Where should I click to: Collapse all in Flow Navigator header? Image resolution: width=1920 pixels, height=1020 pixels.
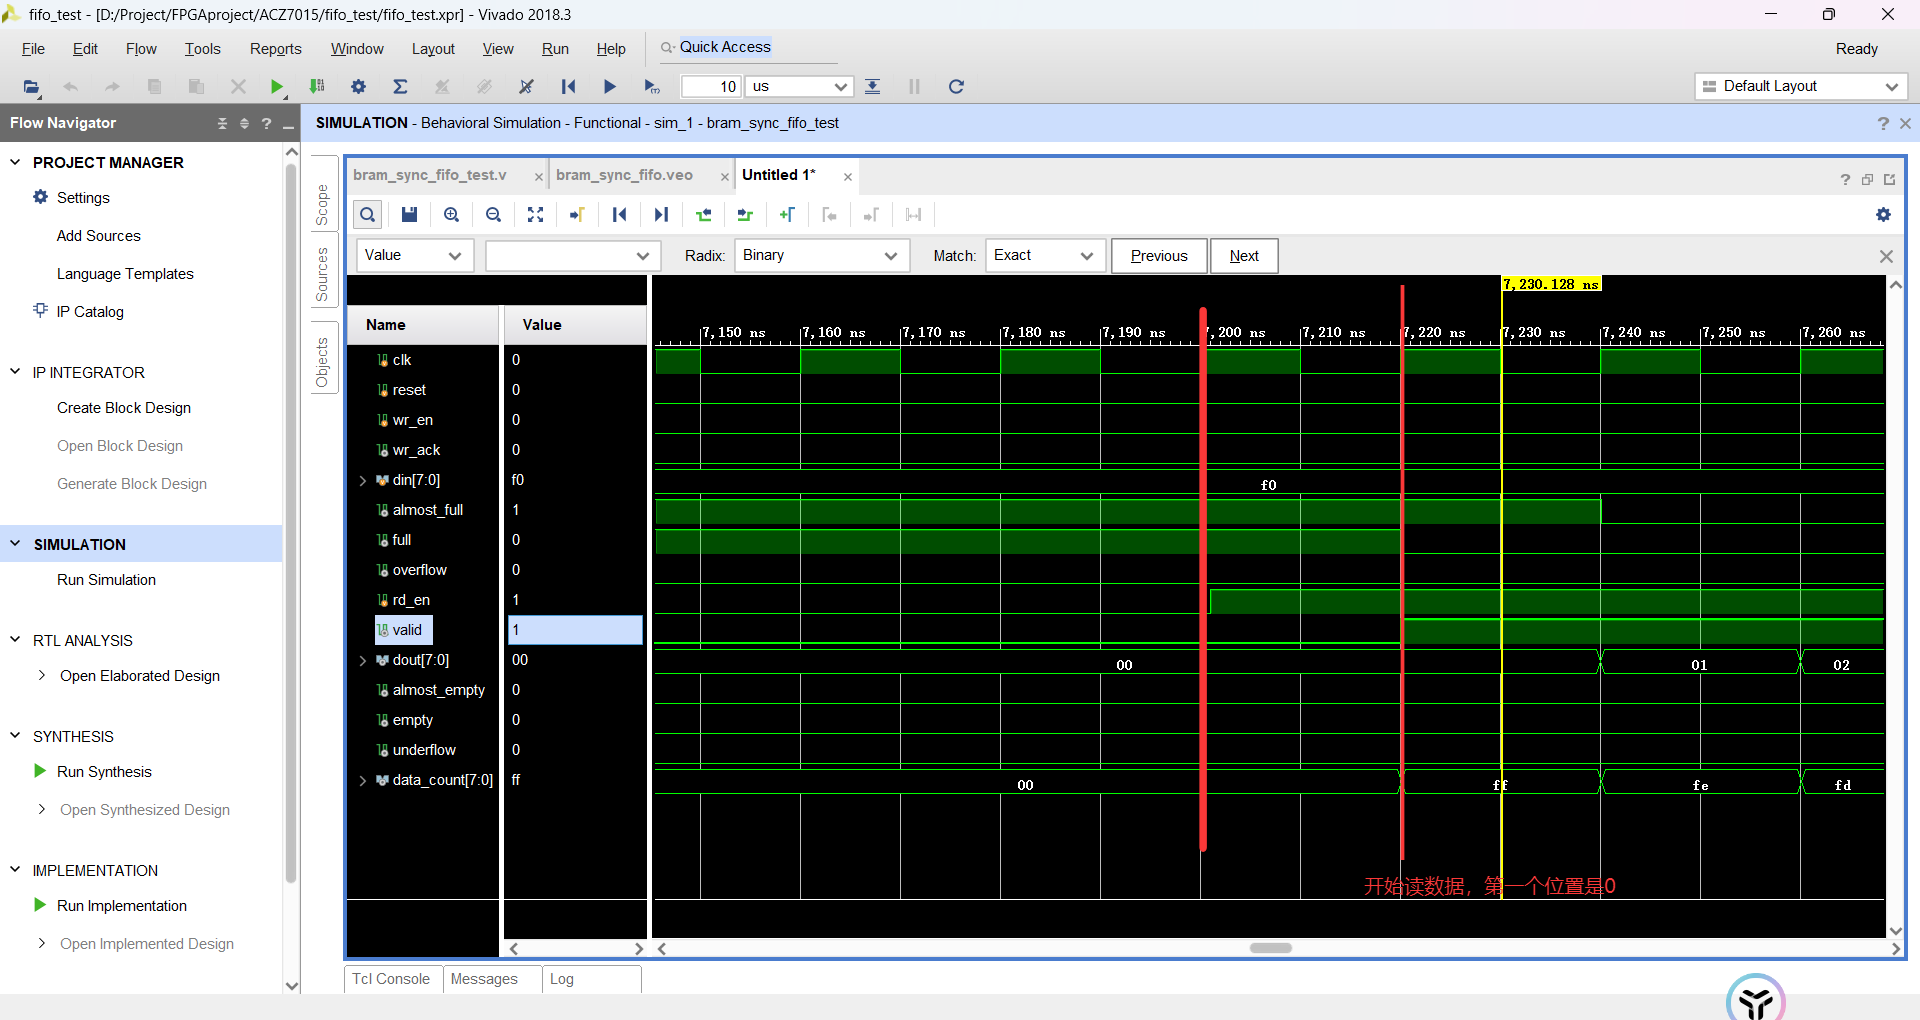(222, 123)
